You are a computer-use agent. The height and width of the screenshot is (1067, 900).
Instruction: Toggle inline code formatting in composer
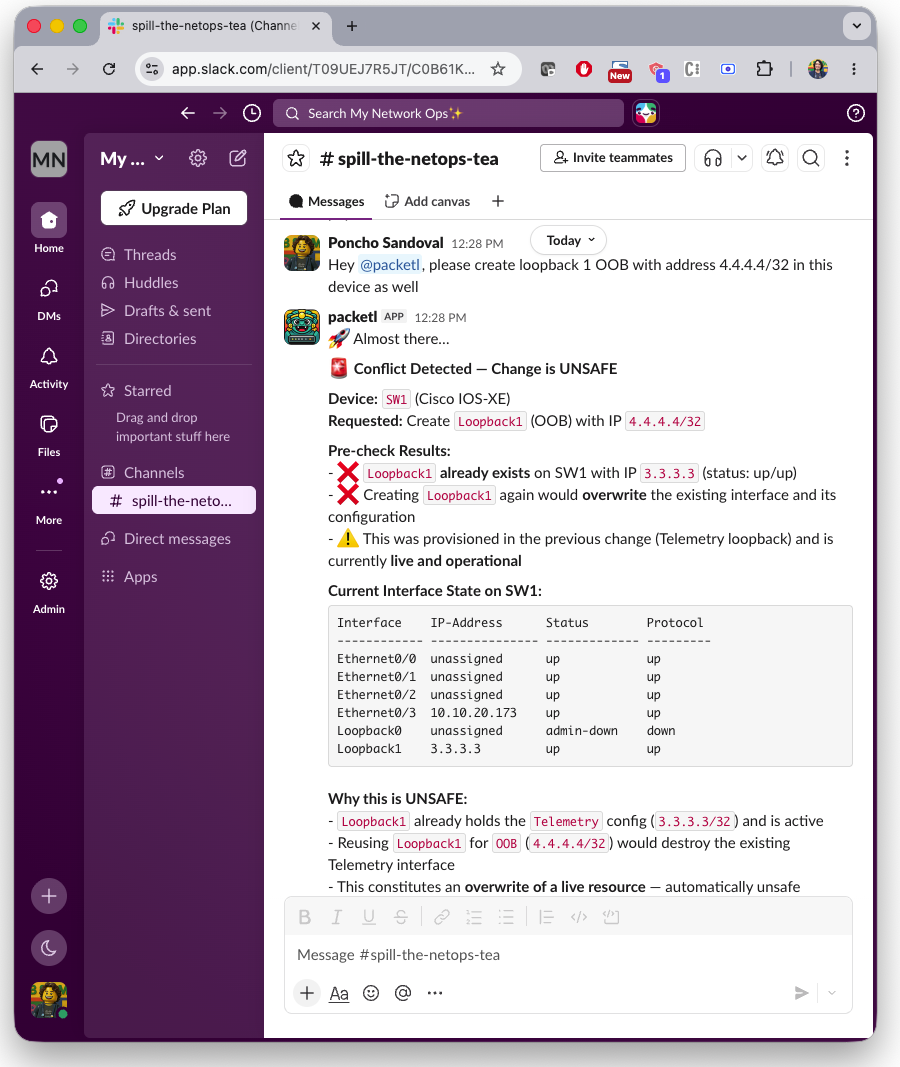(579, 917)
